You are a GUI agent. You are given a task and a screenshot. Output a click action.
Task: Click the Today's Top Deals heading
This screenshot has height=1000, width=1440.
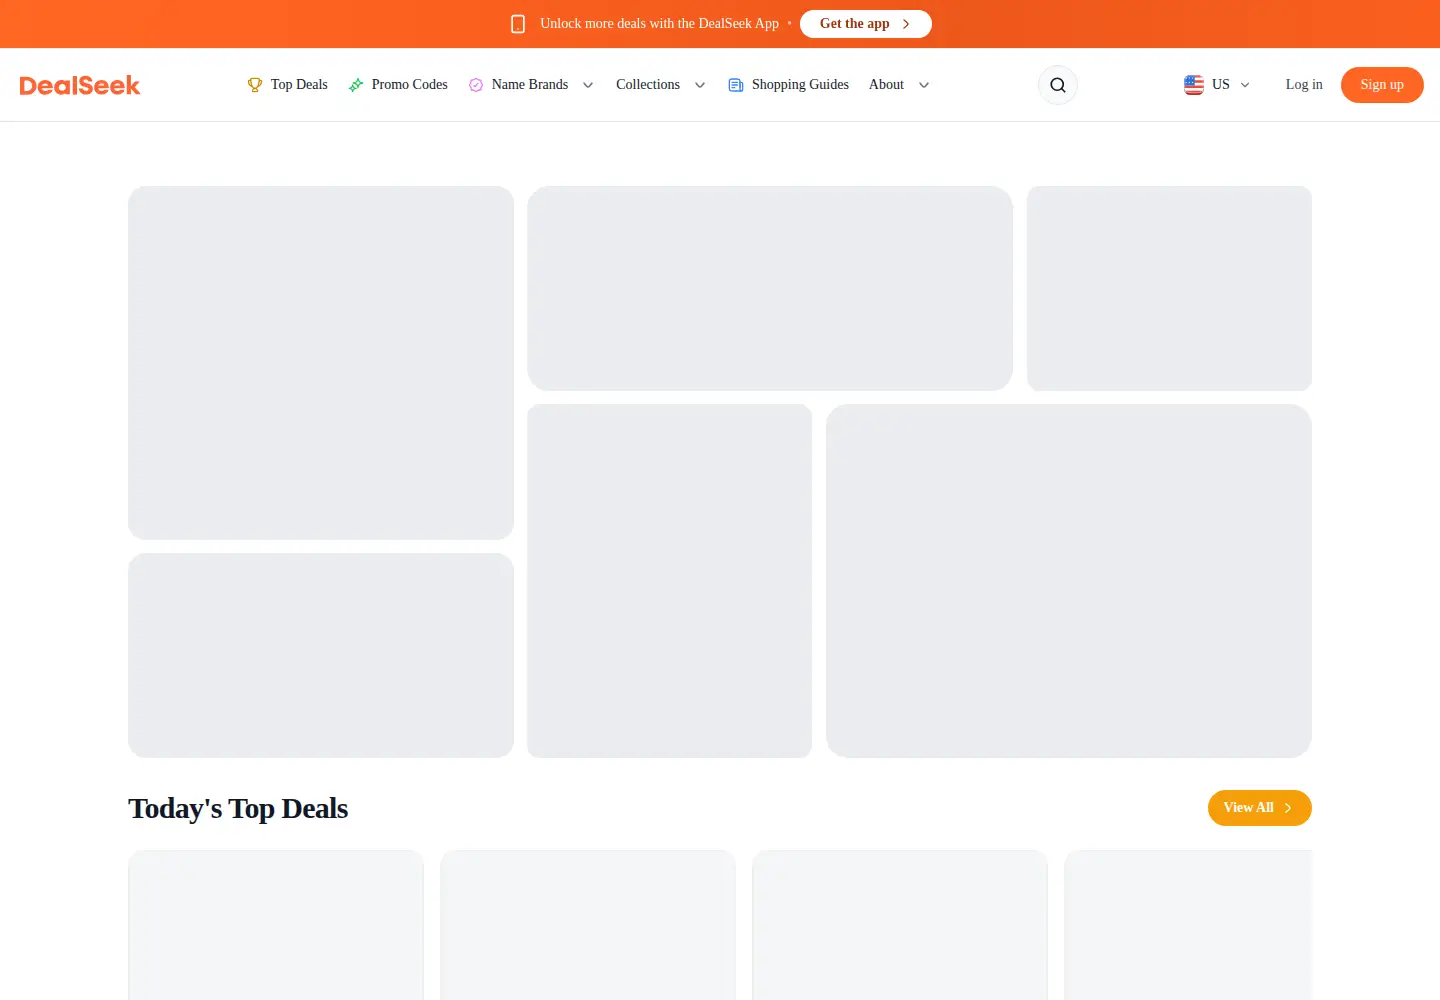(x=238, y=808)
